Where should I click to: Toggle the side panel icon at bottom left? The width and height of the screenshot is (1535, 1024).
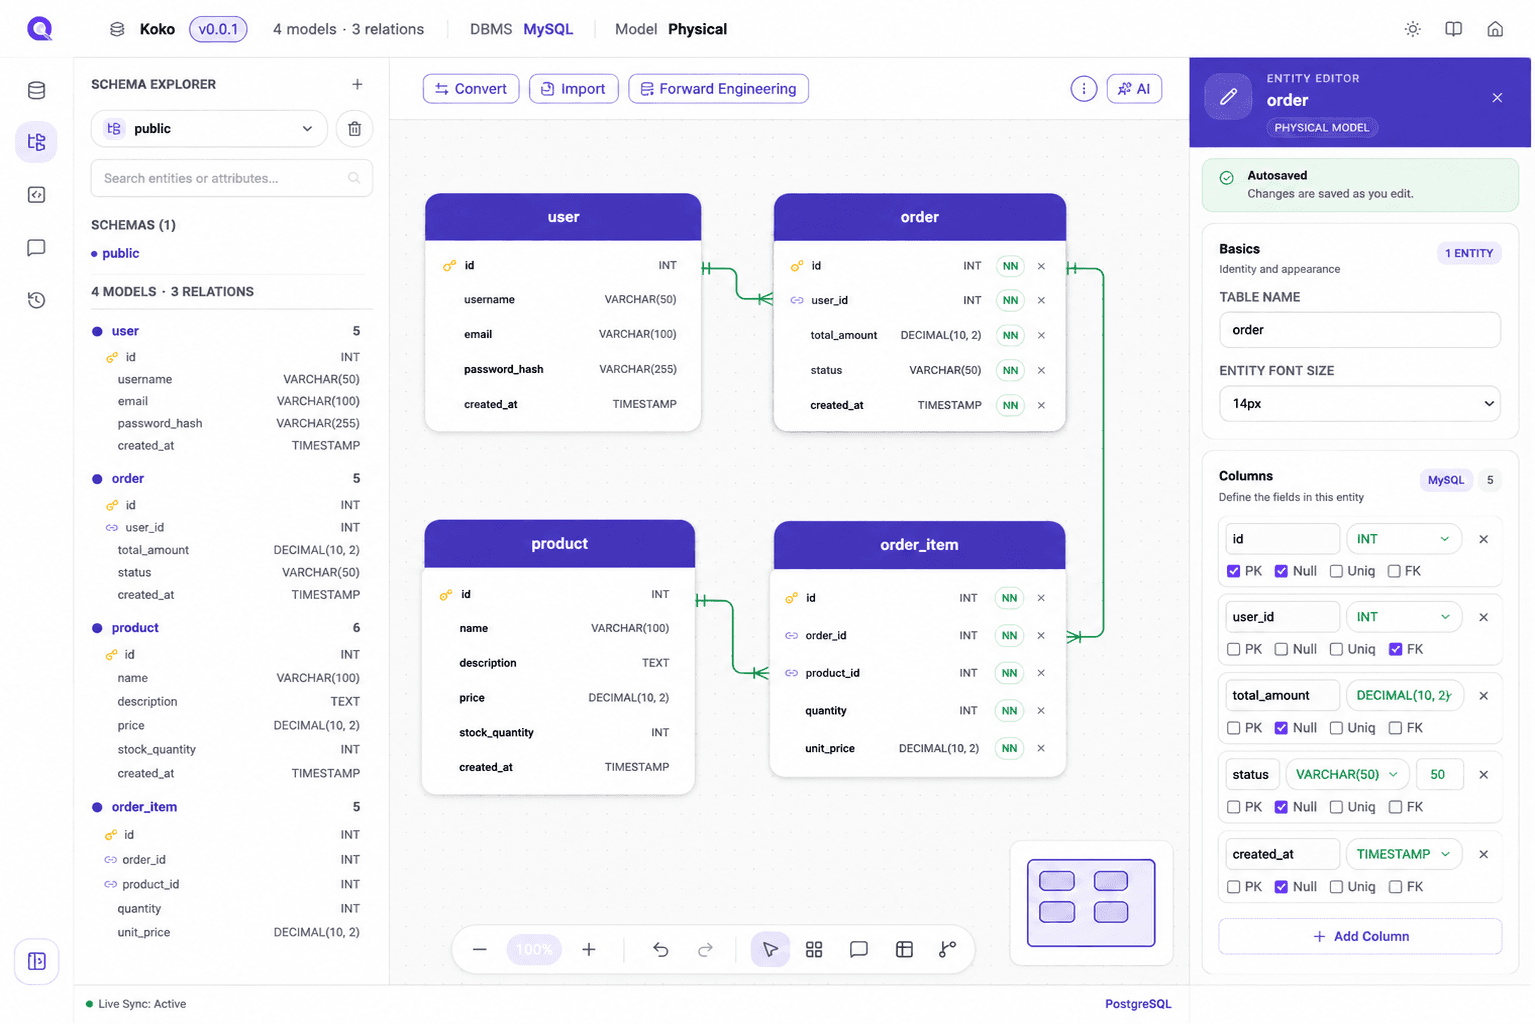pyautogui.click(x=37, y=962)
